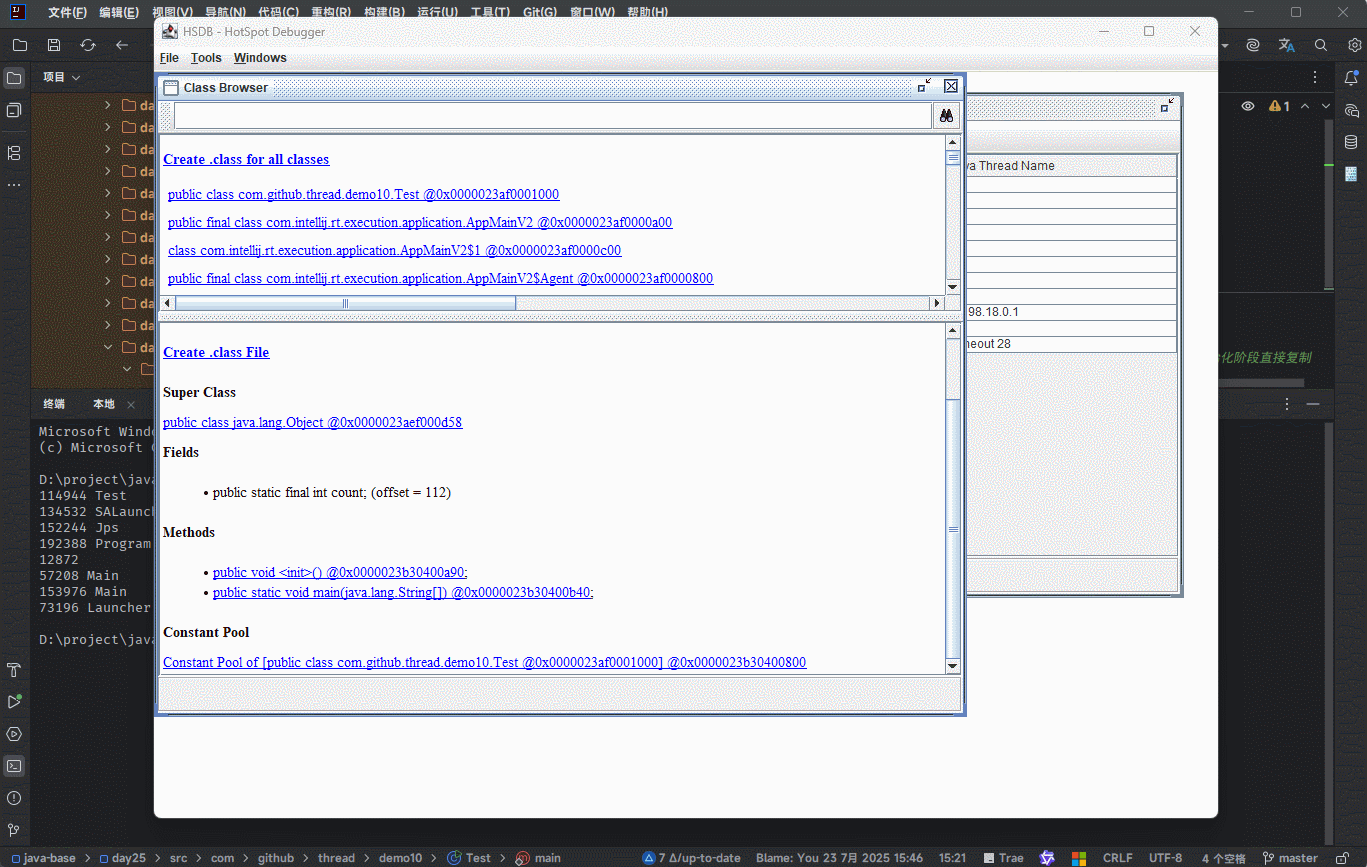Open the Tools menu in HSDB
1367x867 pixels.
coord(206,58)
